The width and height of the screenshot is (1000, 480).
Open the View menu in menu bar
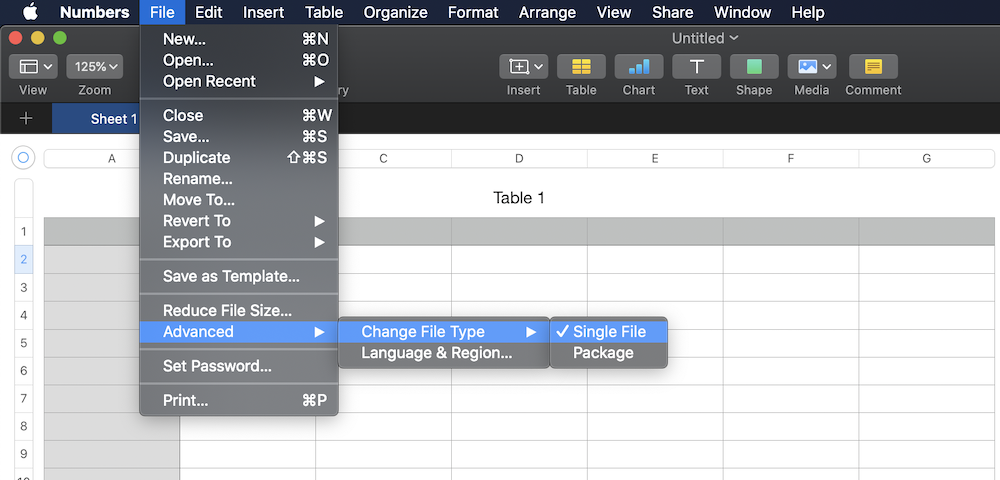pyautogui.click(x=614, y=12)
